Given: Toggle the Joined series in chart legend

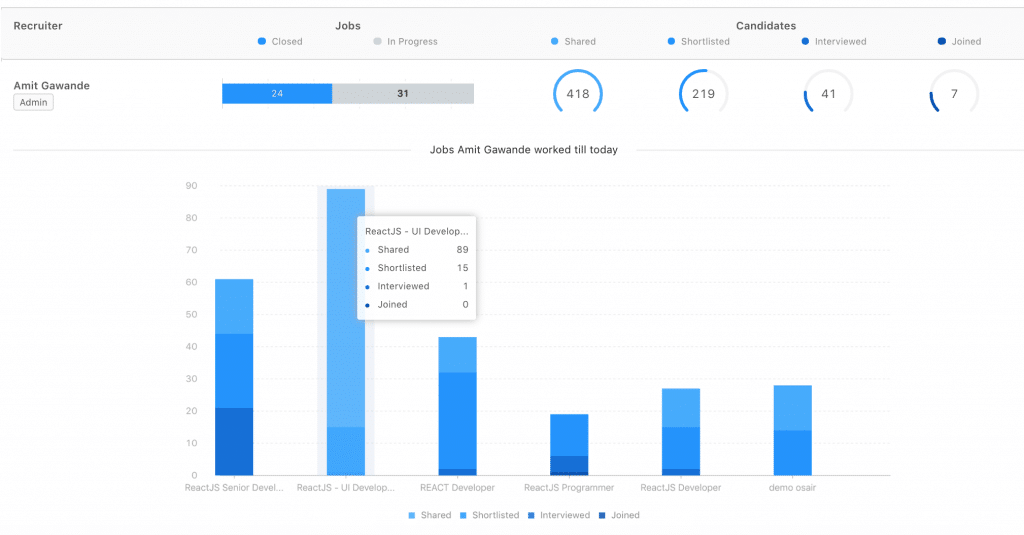Looking at the screenshot, I should point(619,515).
